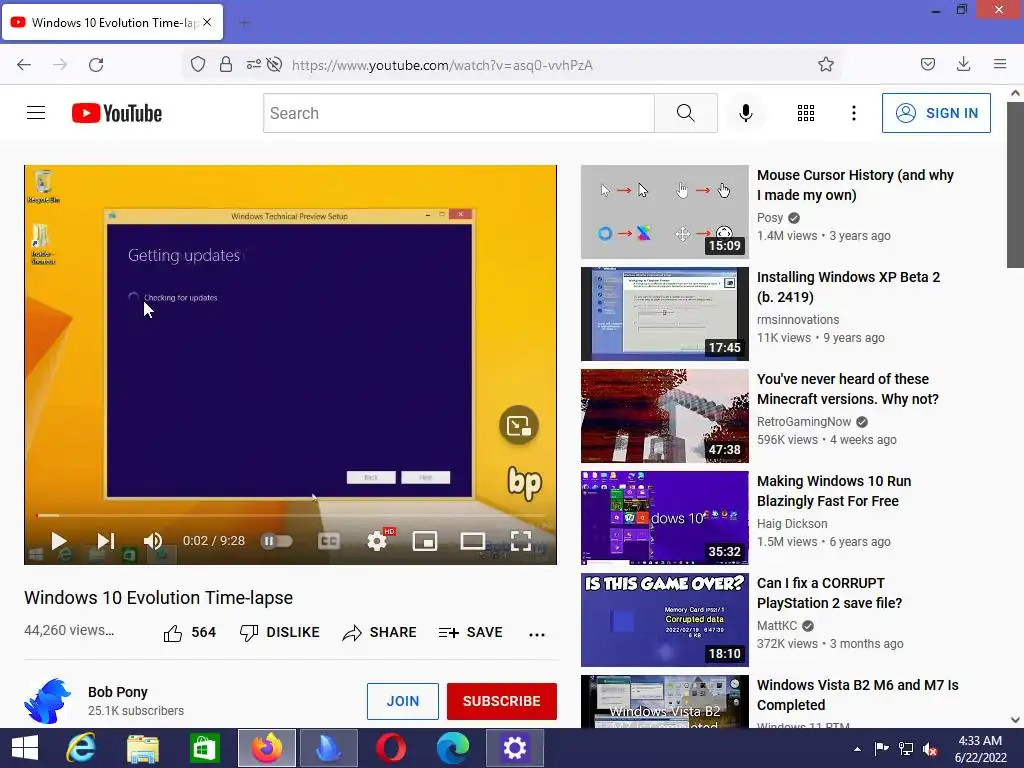
Task: Subscribe to Bob Pony
Action: coord(502,701)
